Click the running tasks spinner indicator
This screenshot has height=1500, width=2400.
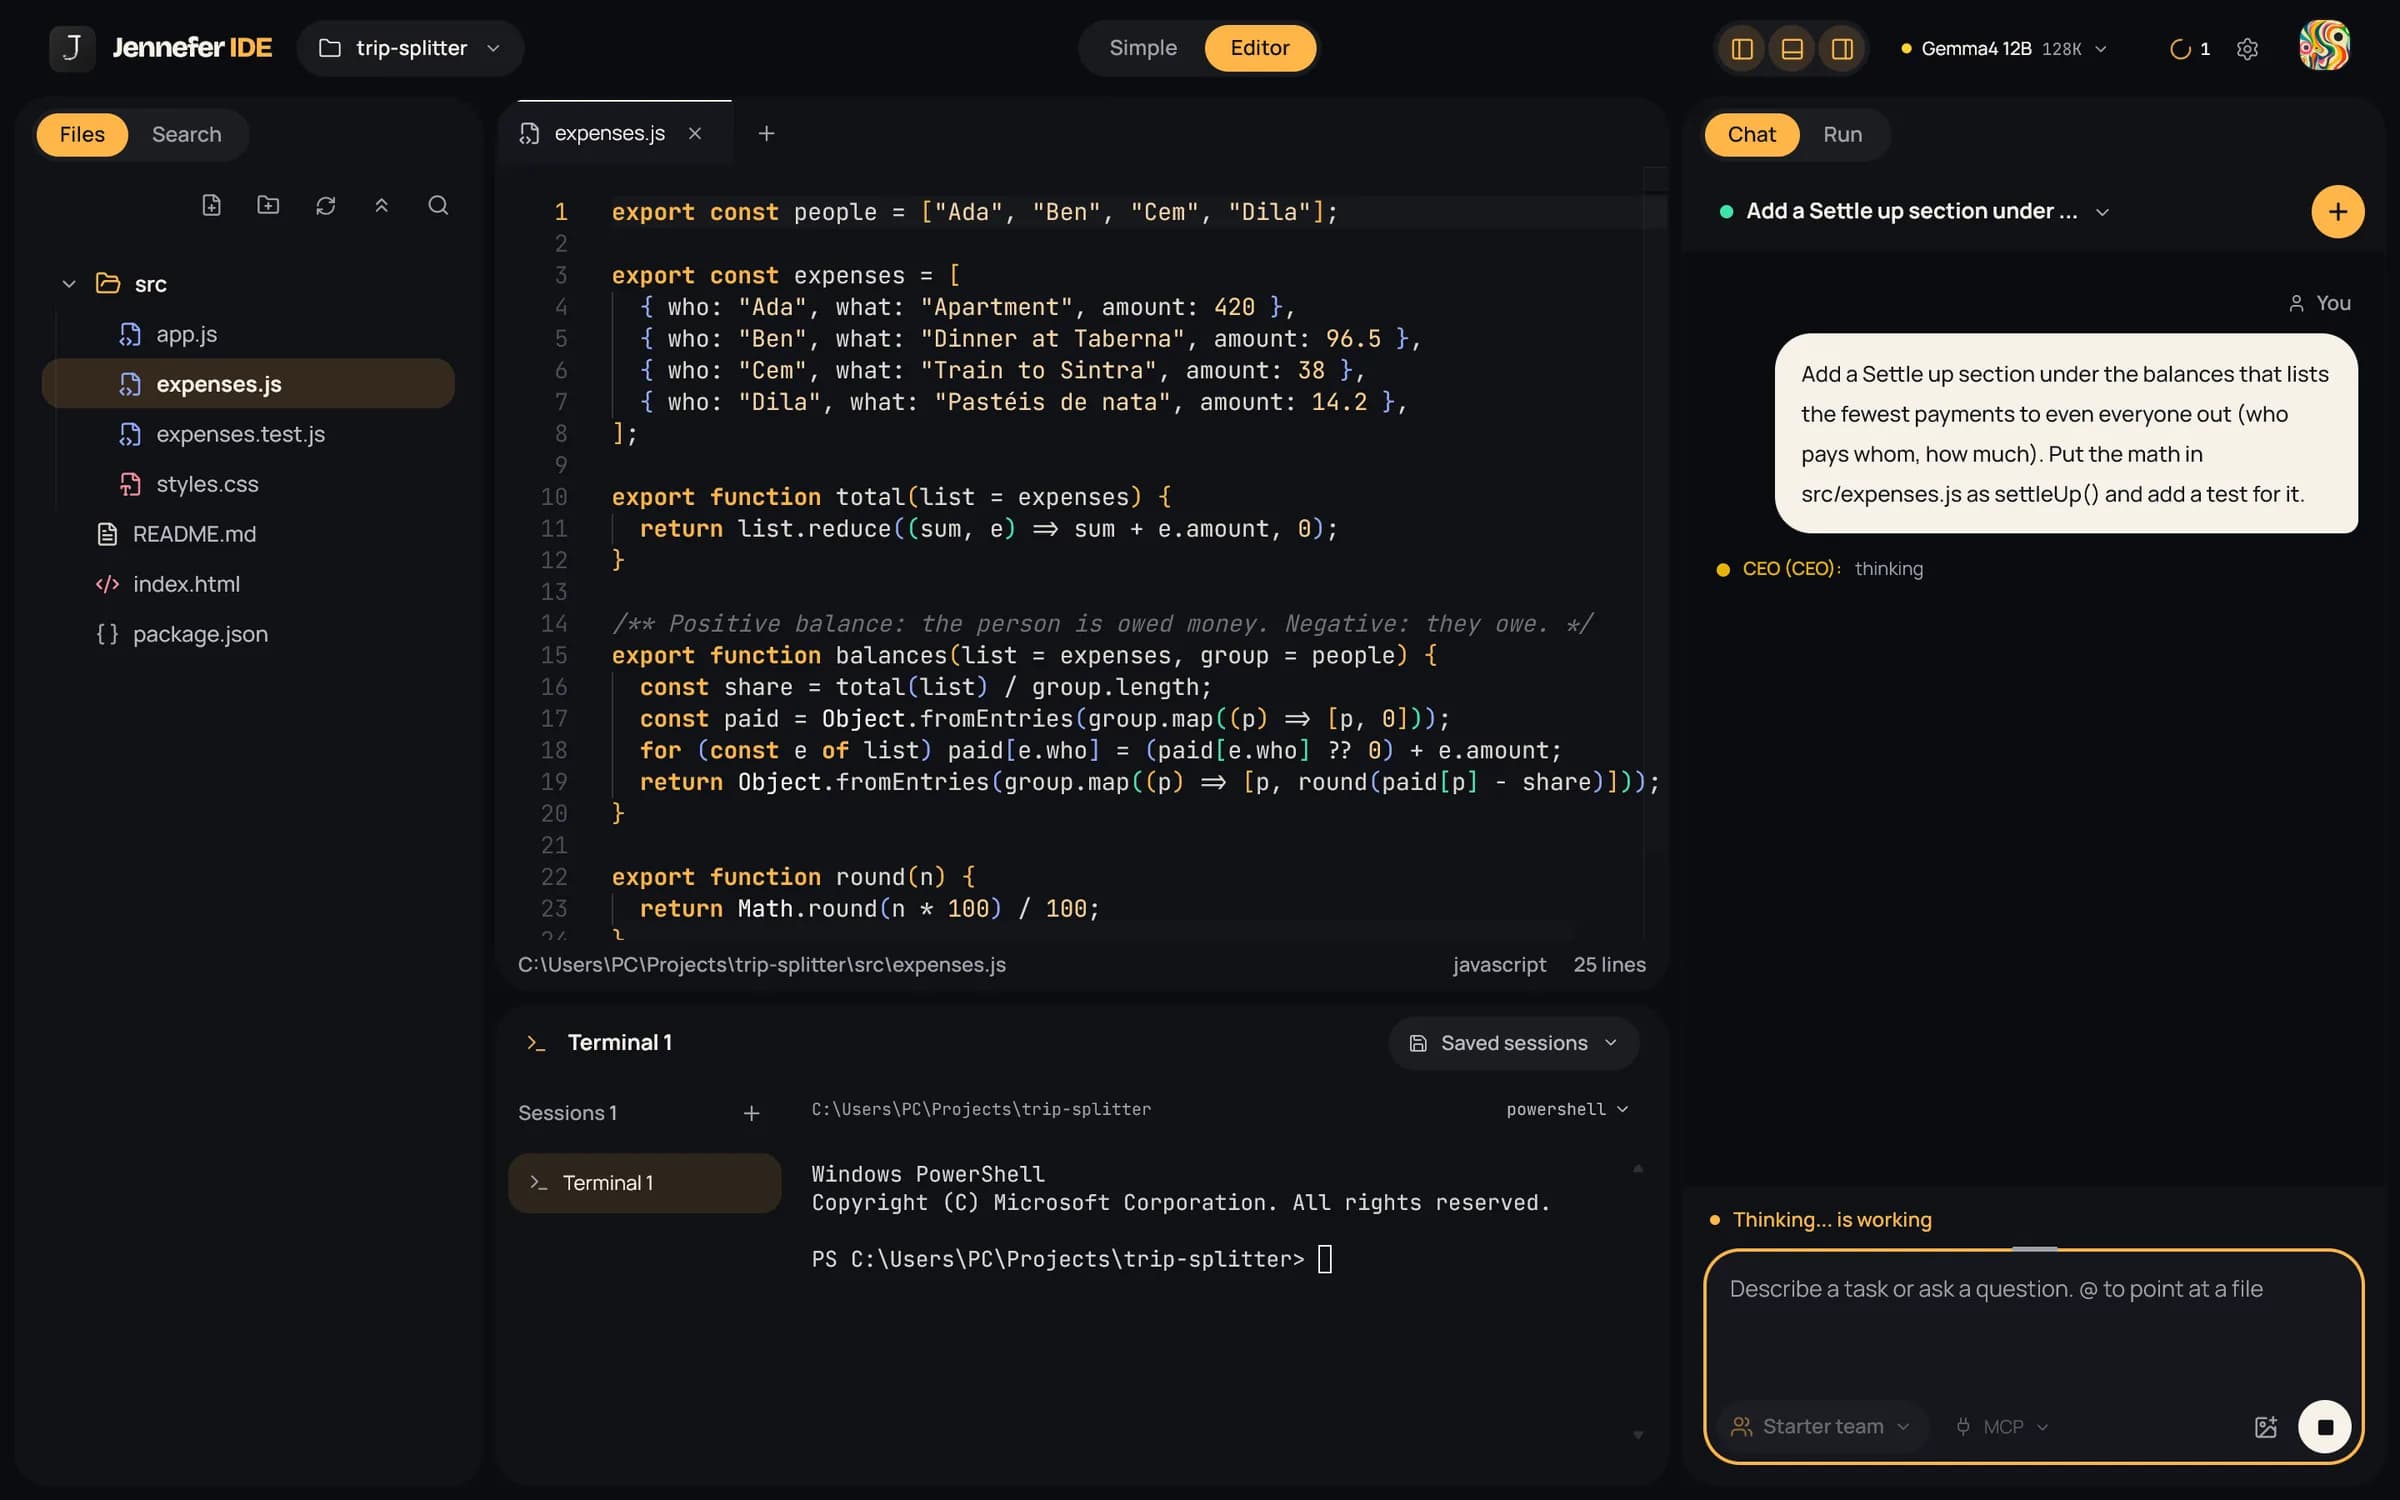click(2189, 49)
